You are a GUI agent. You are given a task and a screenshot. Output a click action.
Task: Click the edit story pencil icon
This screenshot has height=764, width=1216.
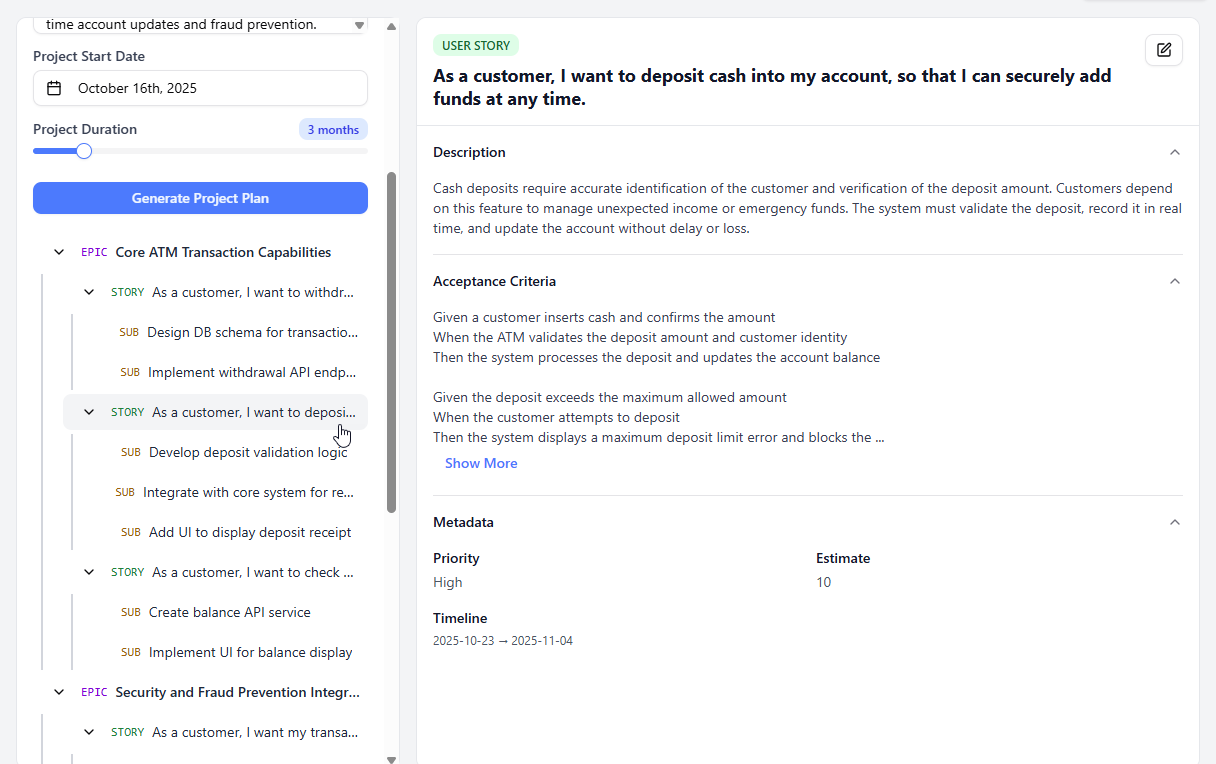(x=1163, y=49)
